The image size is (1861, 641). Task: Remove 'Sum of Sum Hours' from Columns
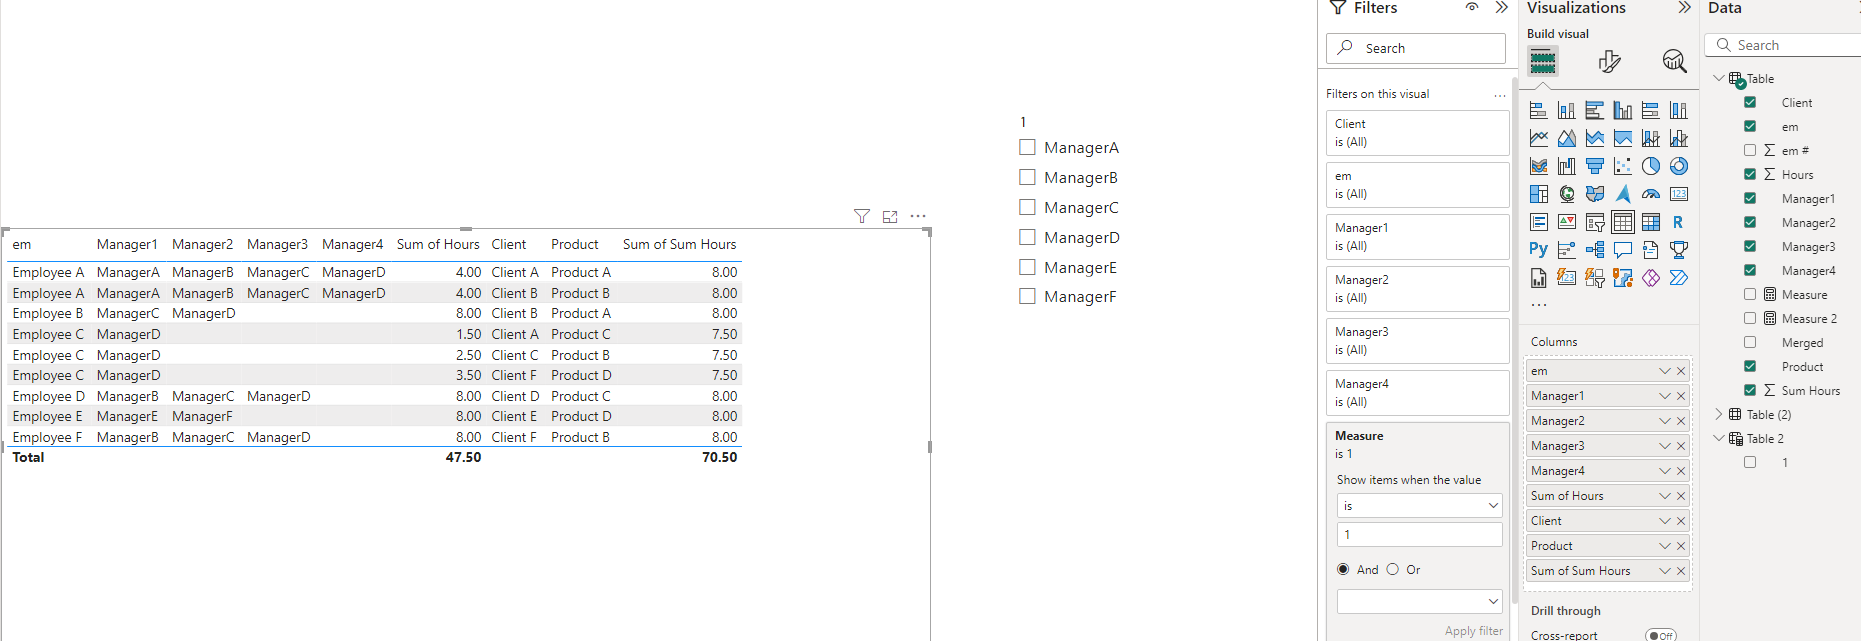click(x=1681, y=571)
